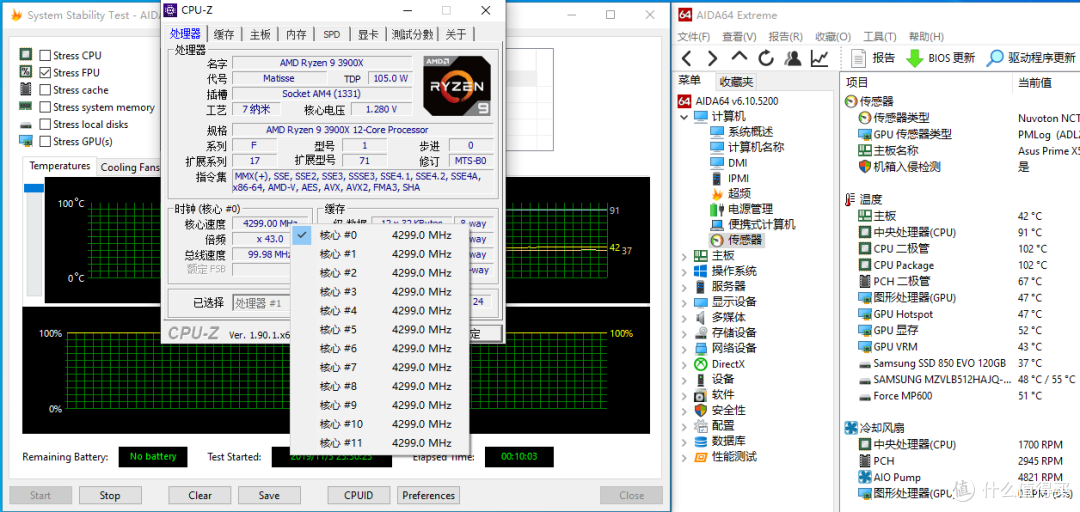Screen dimensions: 1080x512
Task: Select 计算机名称 in the tree
Action: tap(747, 147)
